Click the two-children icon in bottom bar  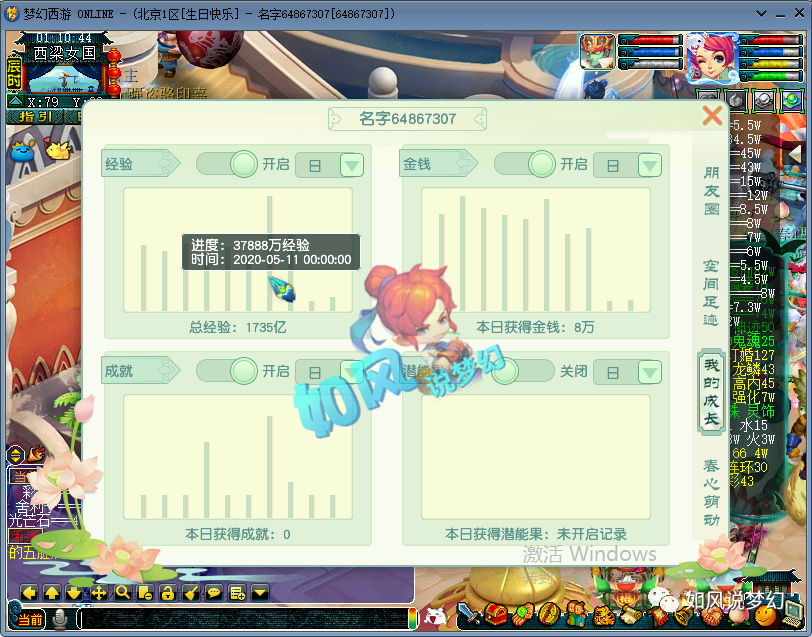[x=576, y=615]
